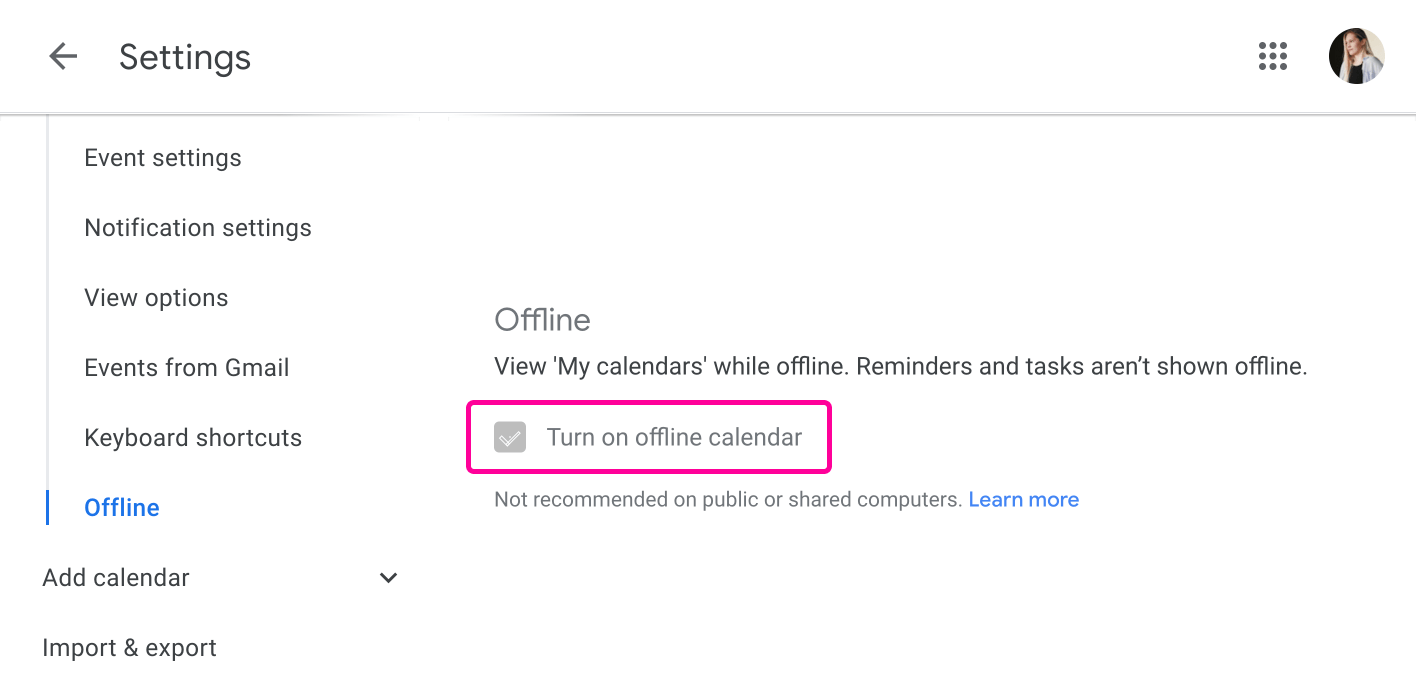1416x700 pixels.
Task: Click the Settings page title
Action: (x=184, y=57)
